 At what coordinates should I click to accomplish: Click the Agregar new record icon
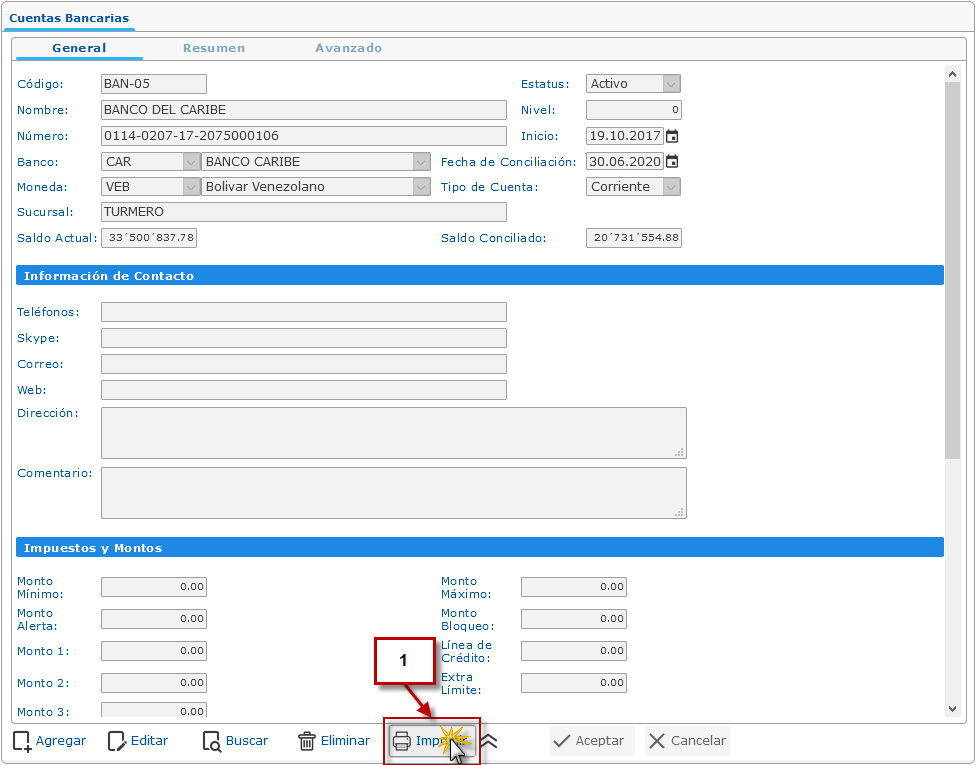[22, 741]
